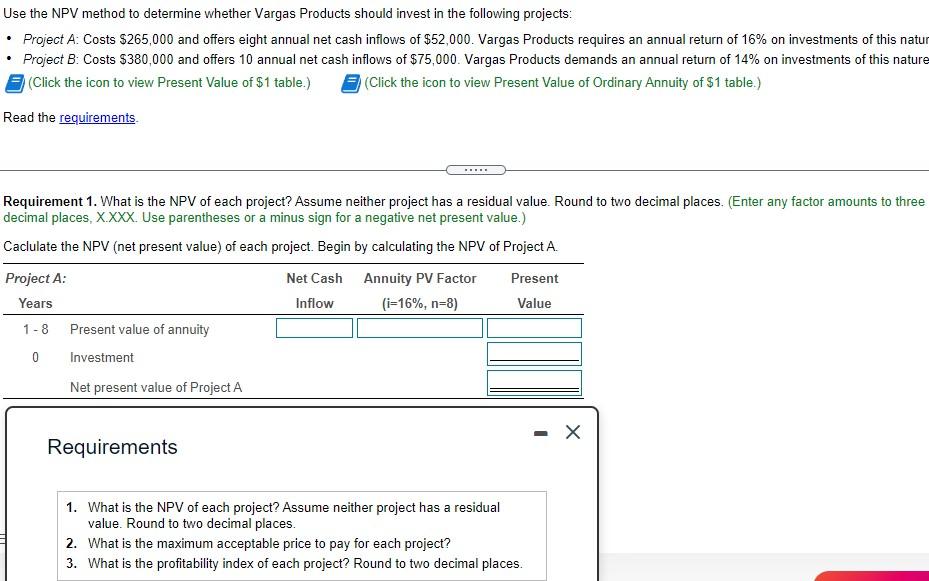Viewport: 929px width, 581px height.
Task: Click the Annuity PV Factor entry field
Action: tap(420, 327)
